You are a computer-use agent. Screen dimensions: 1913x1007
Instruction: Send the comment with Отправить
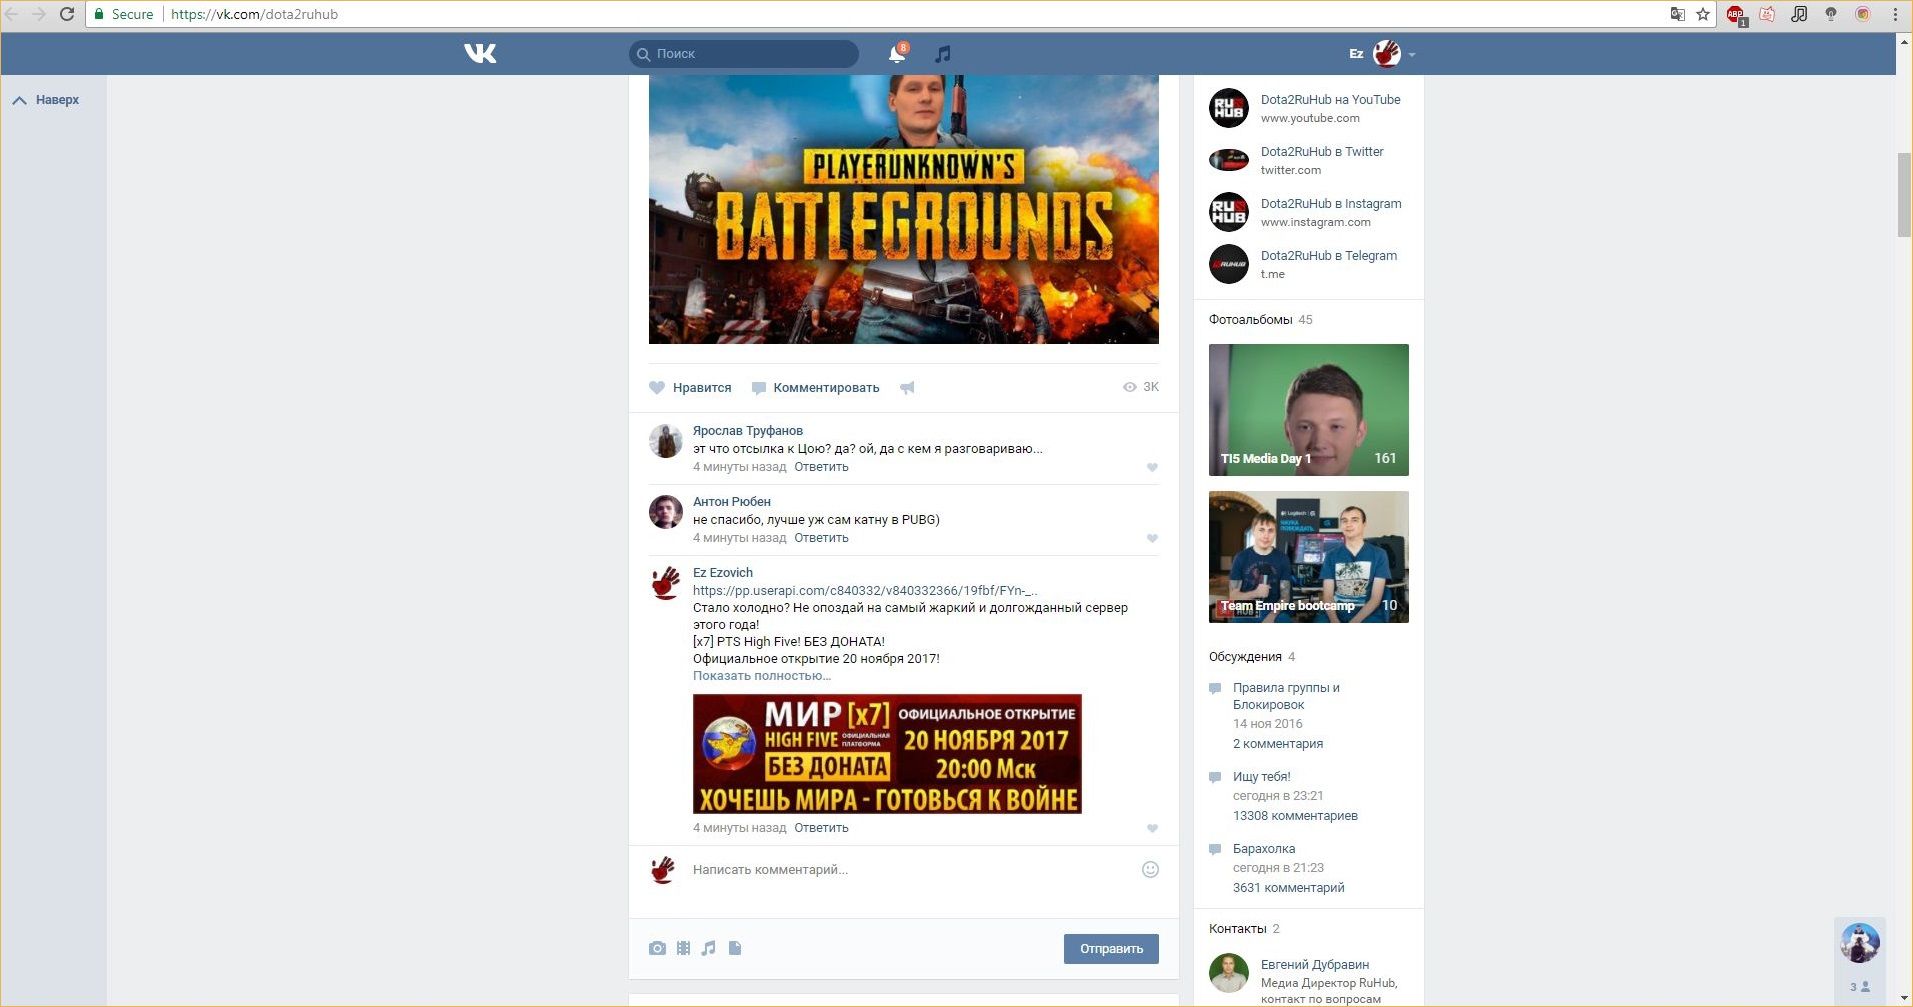click(x=1111, y=949)
